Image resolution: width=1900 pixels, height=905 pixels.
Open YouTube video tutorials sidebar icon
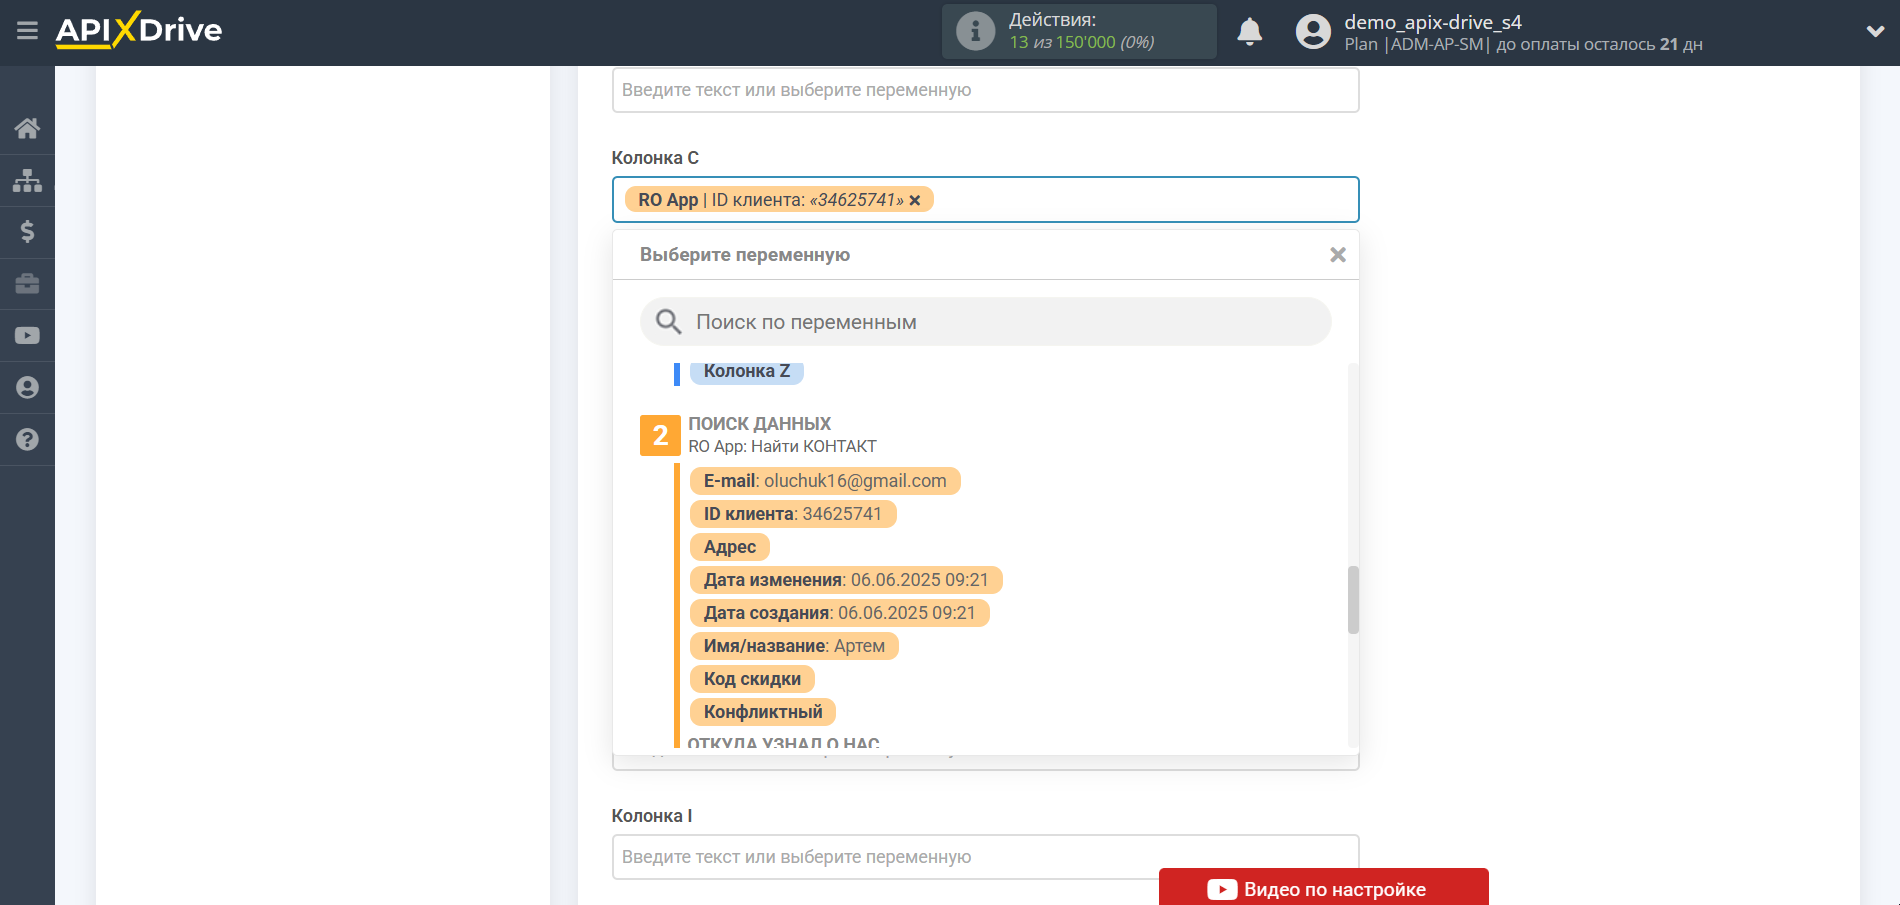[x=27, y=336]
